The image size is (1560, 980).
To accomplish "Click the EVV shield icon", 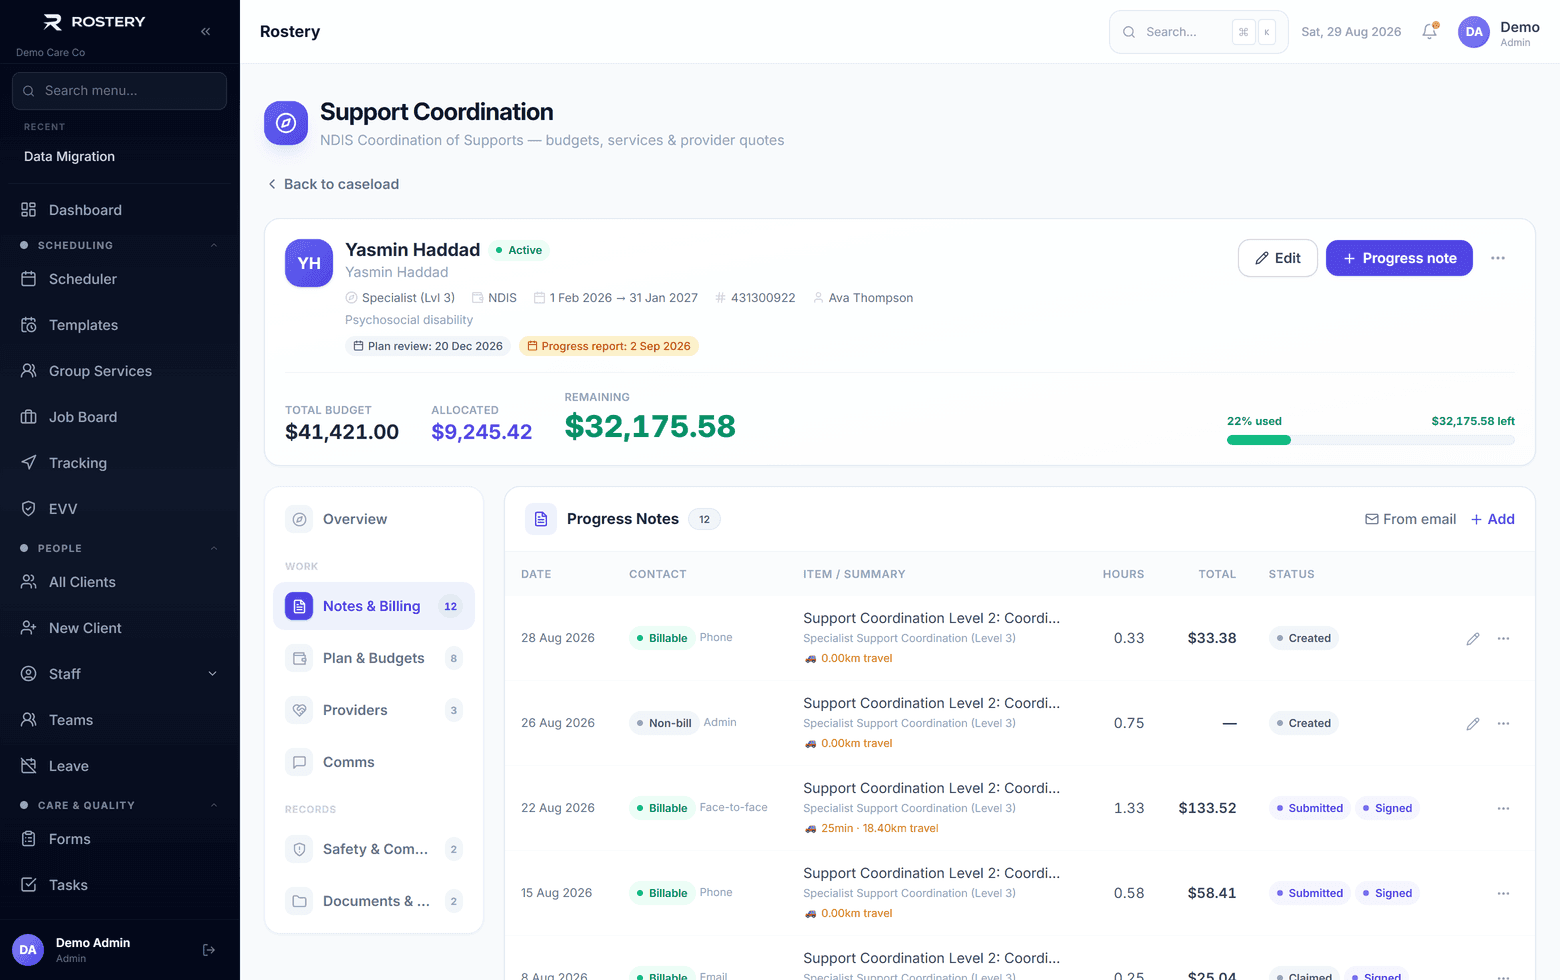I will (28, 509).
